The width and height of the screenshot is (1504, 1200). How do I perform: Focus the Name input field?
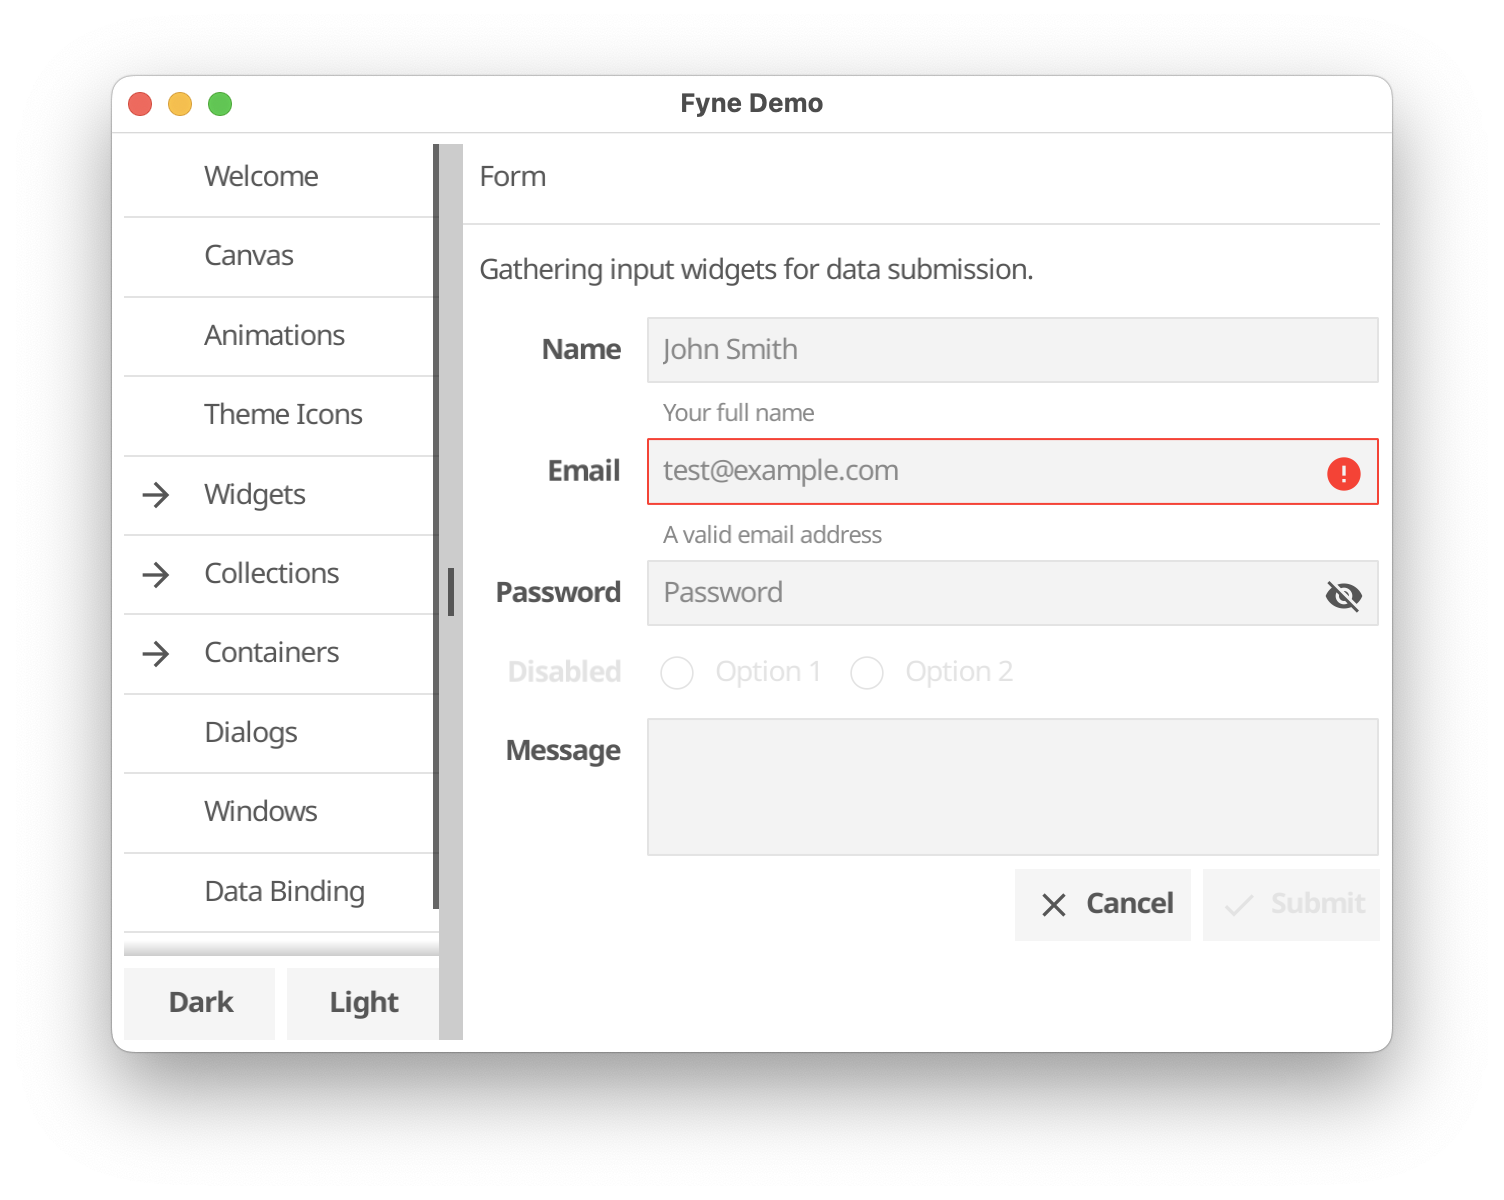click(1013, 350)
